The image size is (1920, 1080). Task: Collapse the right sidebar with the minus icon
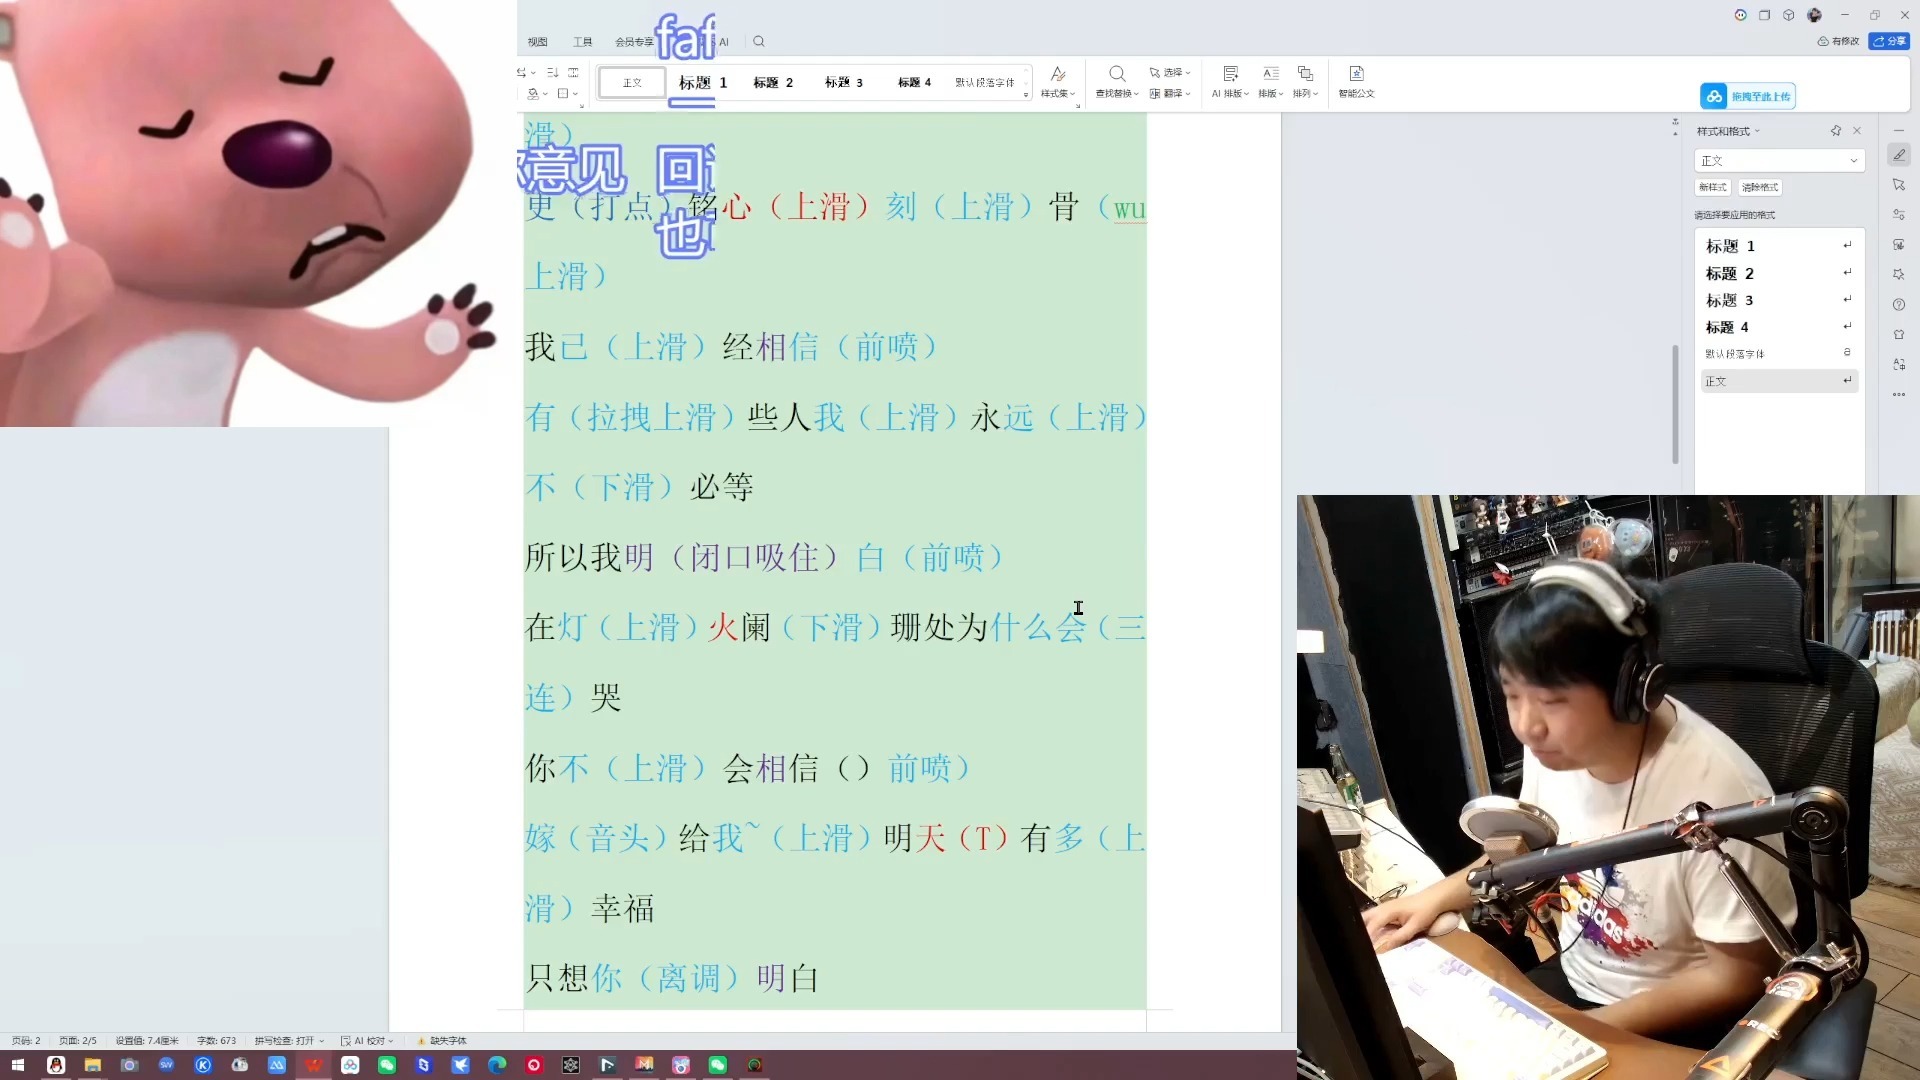coord(1899,131)
